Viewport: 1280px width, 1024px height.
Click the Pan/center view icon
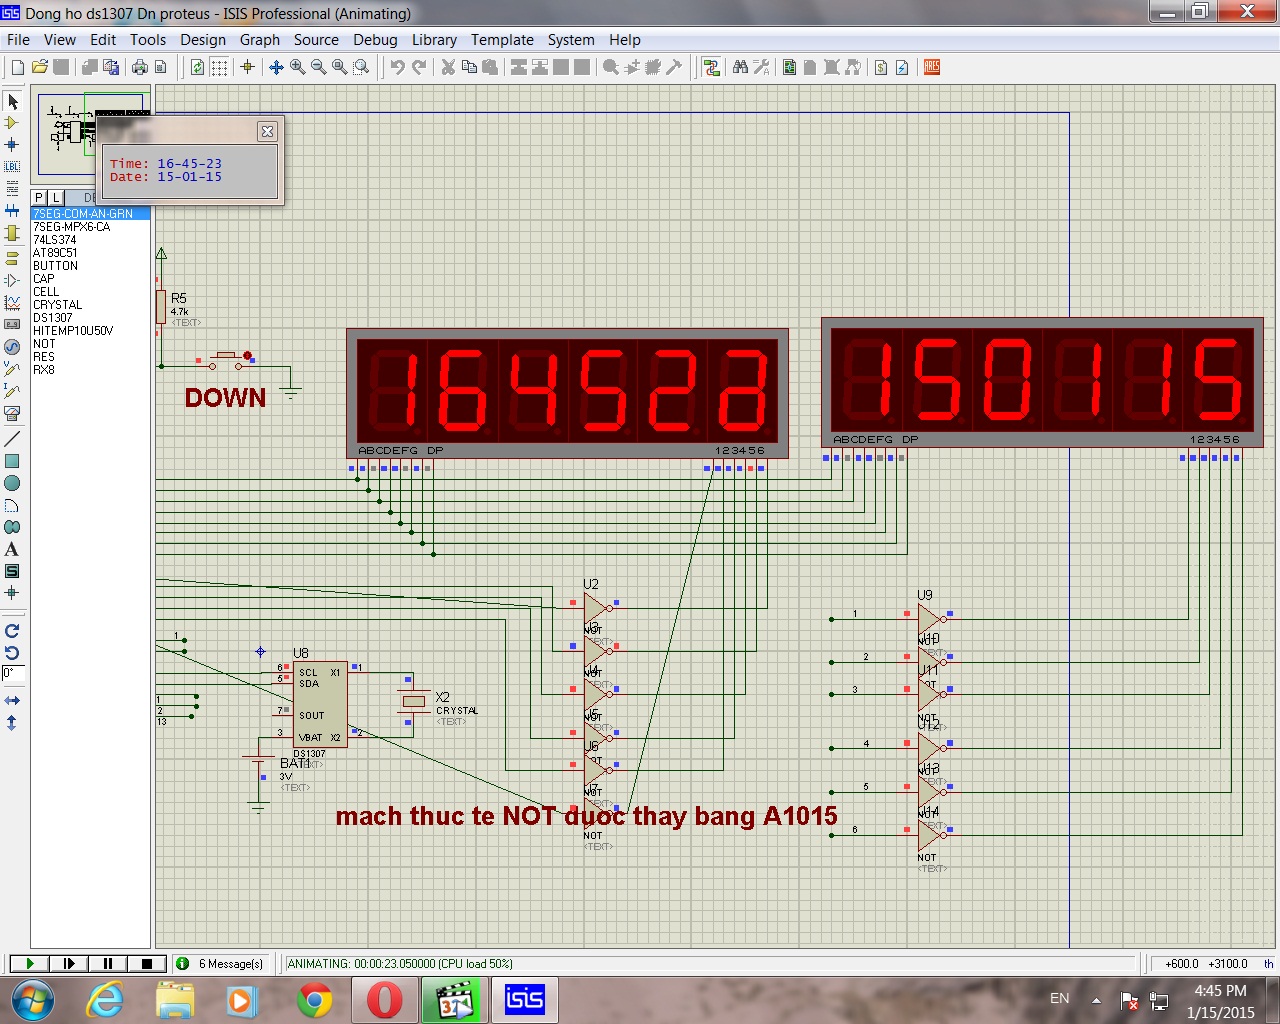tap(276, 67)
